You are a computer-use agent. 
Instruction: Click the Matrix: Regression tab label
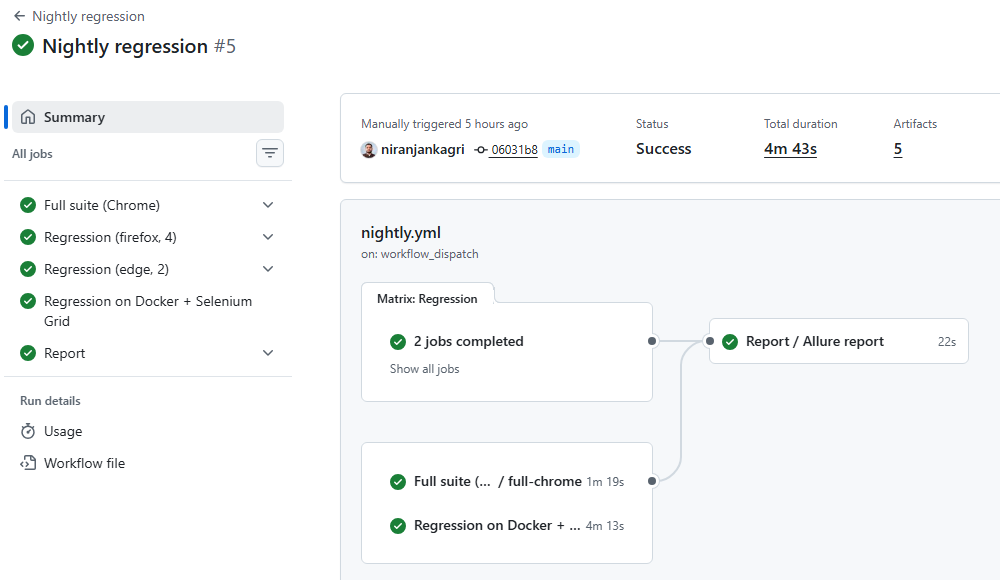tap(427, 299)
